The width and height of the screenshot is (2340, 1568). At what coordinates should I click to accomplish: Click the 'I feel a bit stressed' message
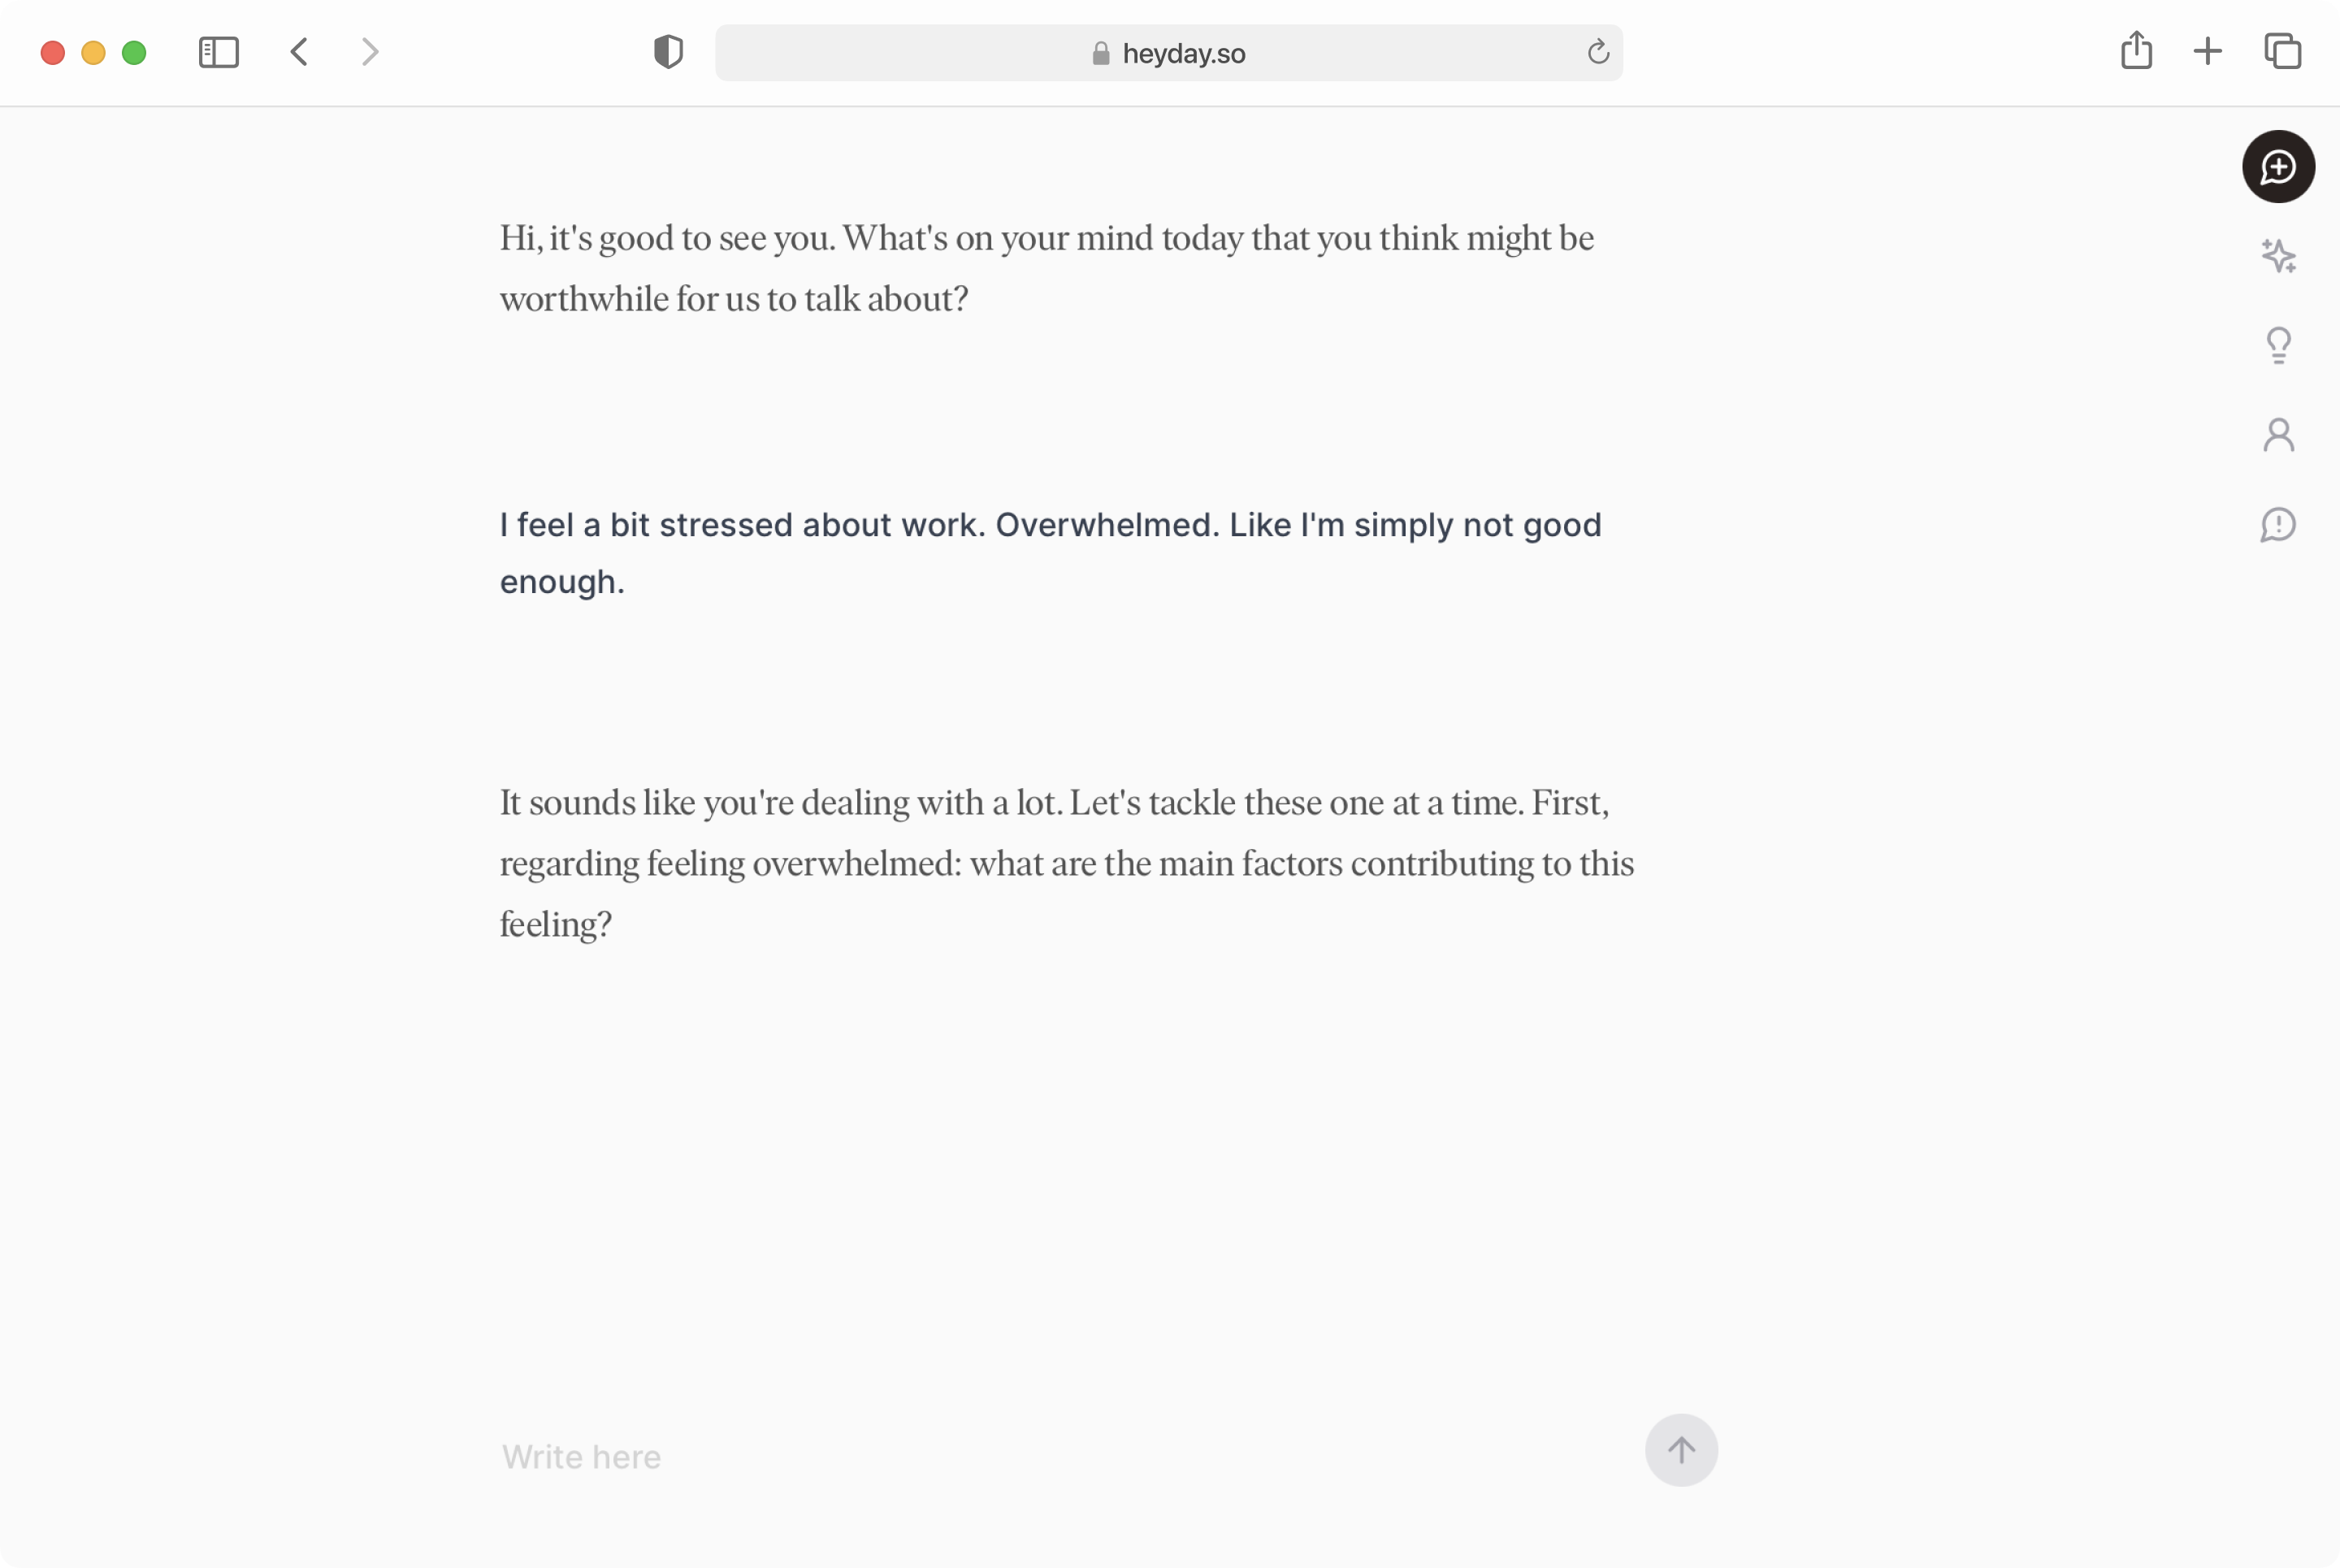(x=1050, y=553)
